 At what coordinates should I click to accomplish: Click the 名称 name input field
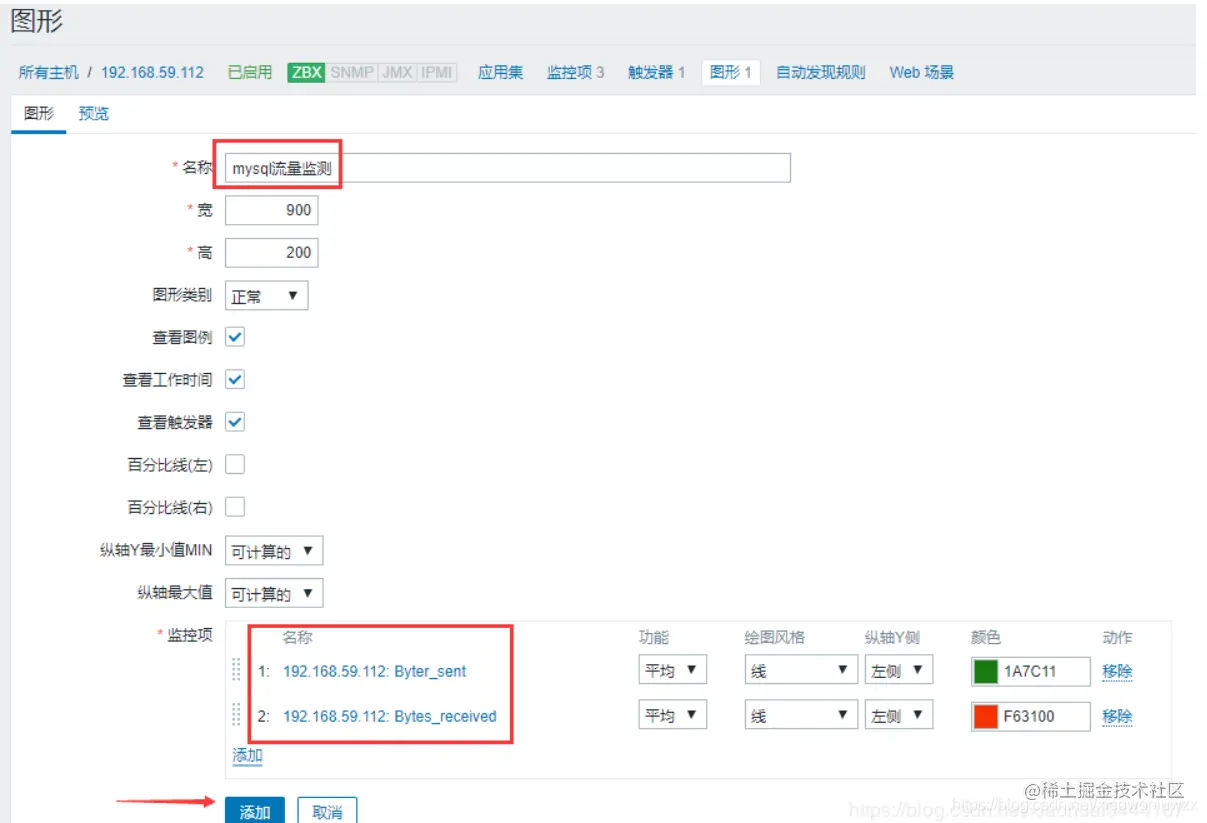508,168
